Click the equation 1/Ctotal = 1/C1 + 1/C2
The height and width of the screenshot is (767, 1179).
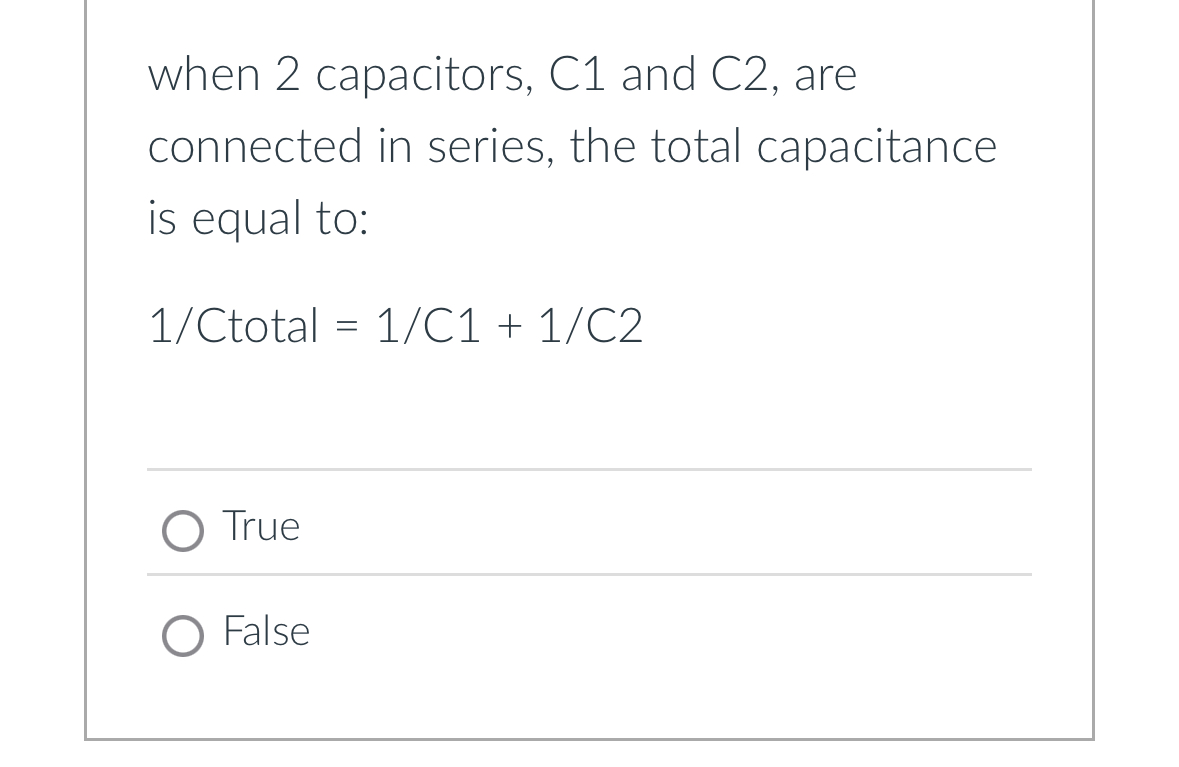click(x=395, y=324)
